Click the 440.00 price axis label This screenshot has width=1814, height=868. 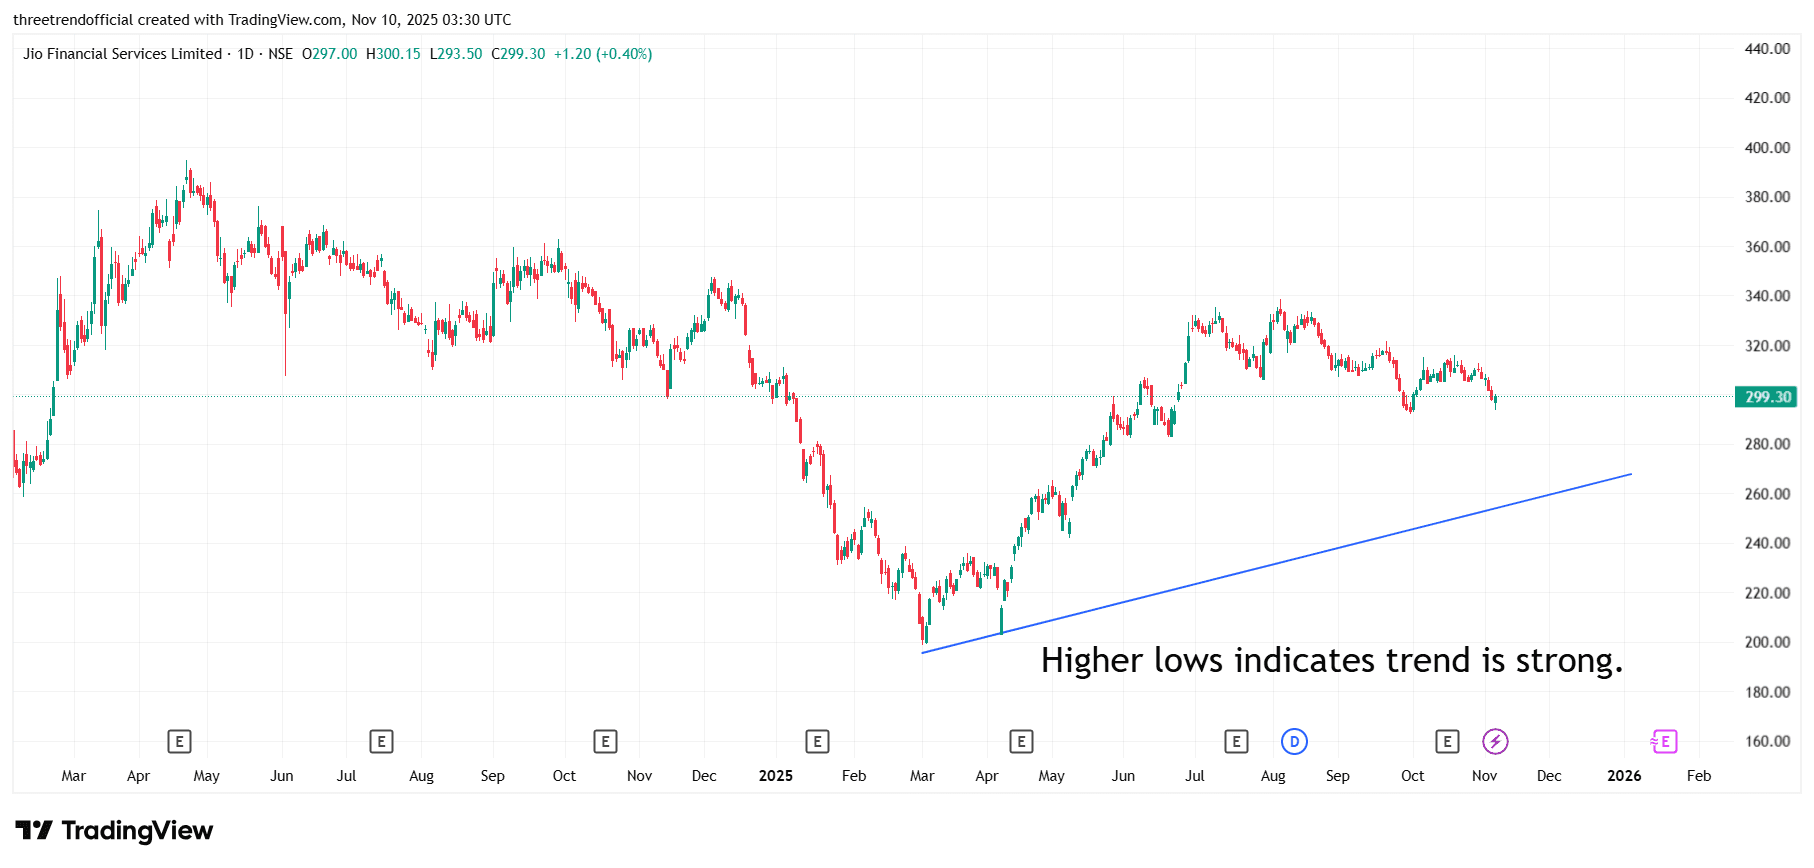(1767, 49)
